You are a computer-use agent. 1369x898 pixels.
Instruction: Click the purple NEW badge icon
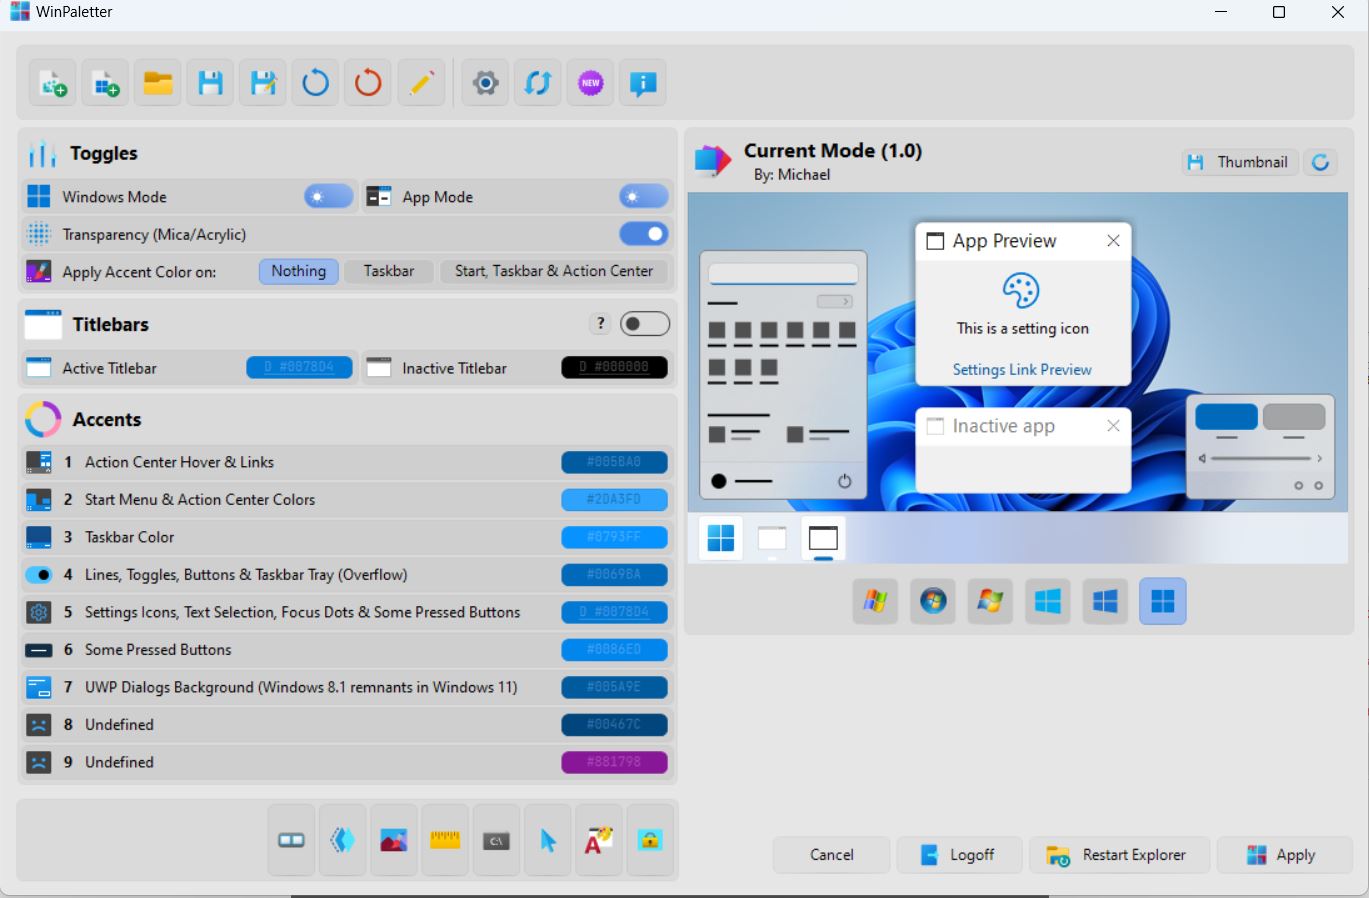pos(591,84)
